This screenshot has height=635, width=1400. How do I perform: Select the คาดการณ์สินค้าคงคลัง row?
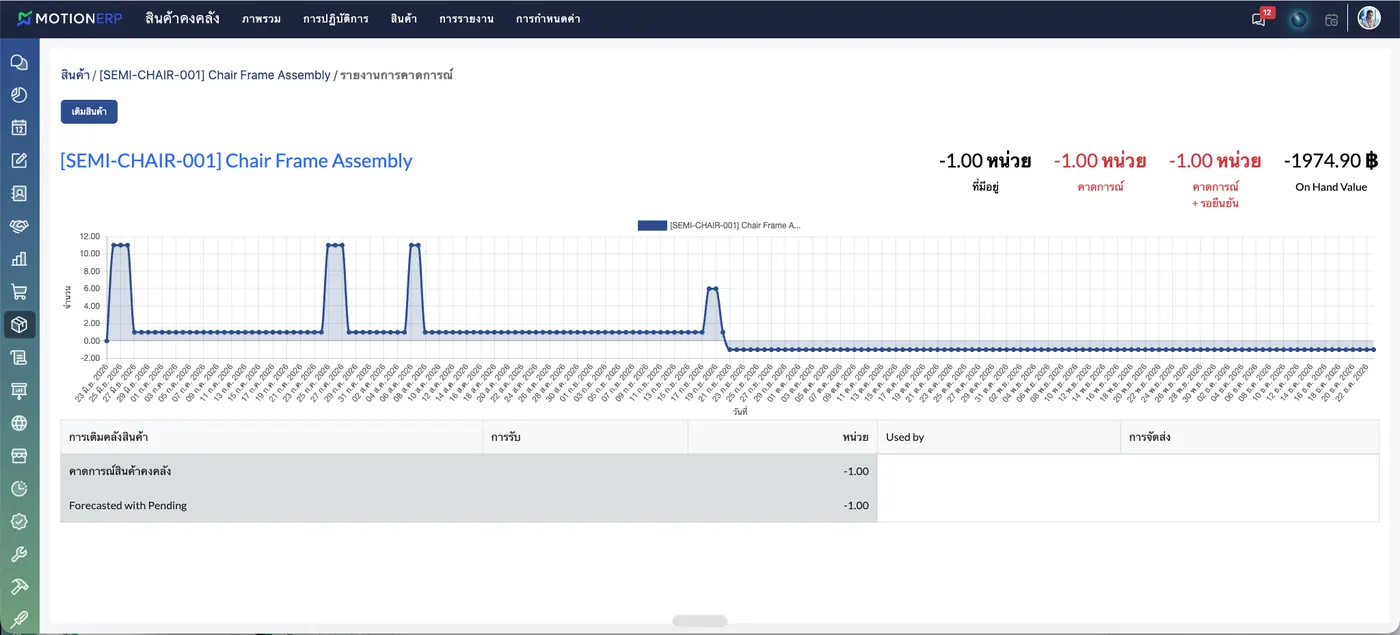click(x=469, y=471)
